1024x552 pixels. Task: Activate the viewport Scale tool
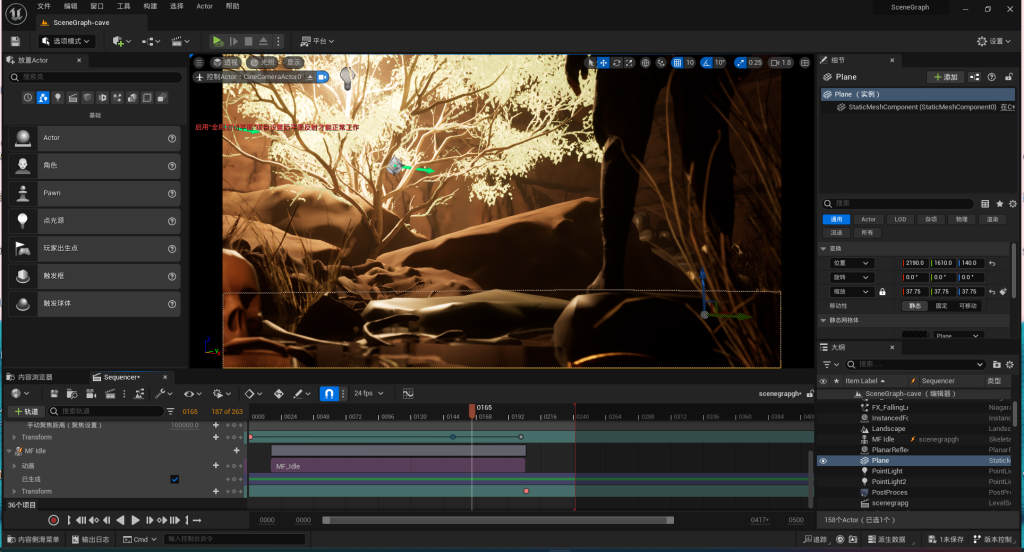click(x=629, y=63)
